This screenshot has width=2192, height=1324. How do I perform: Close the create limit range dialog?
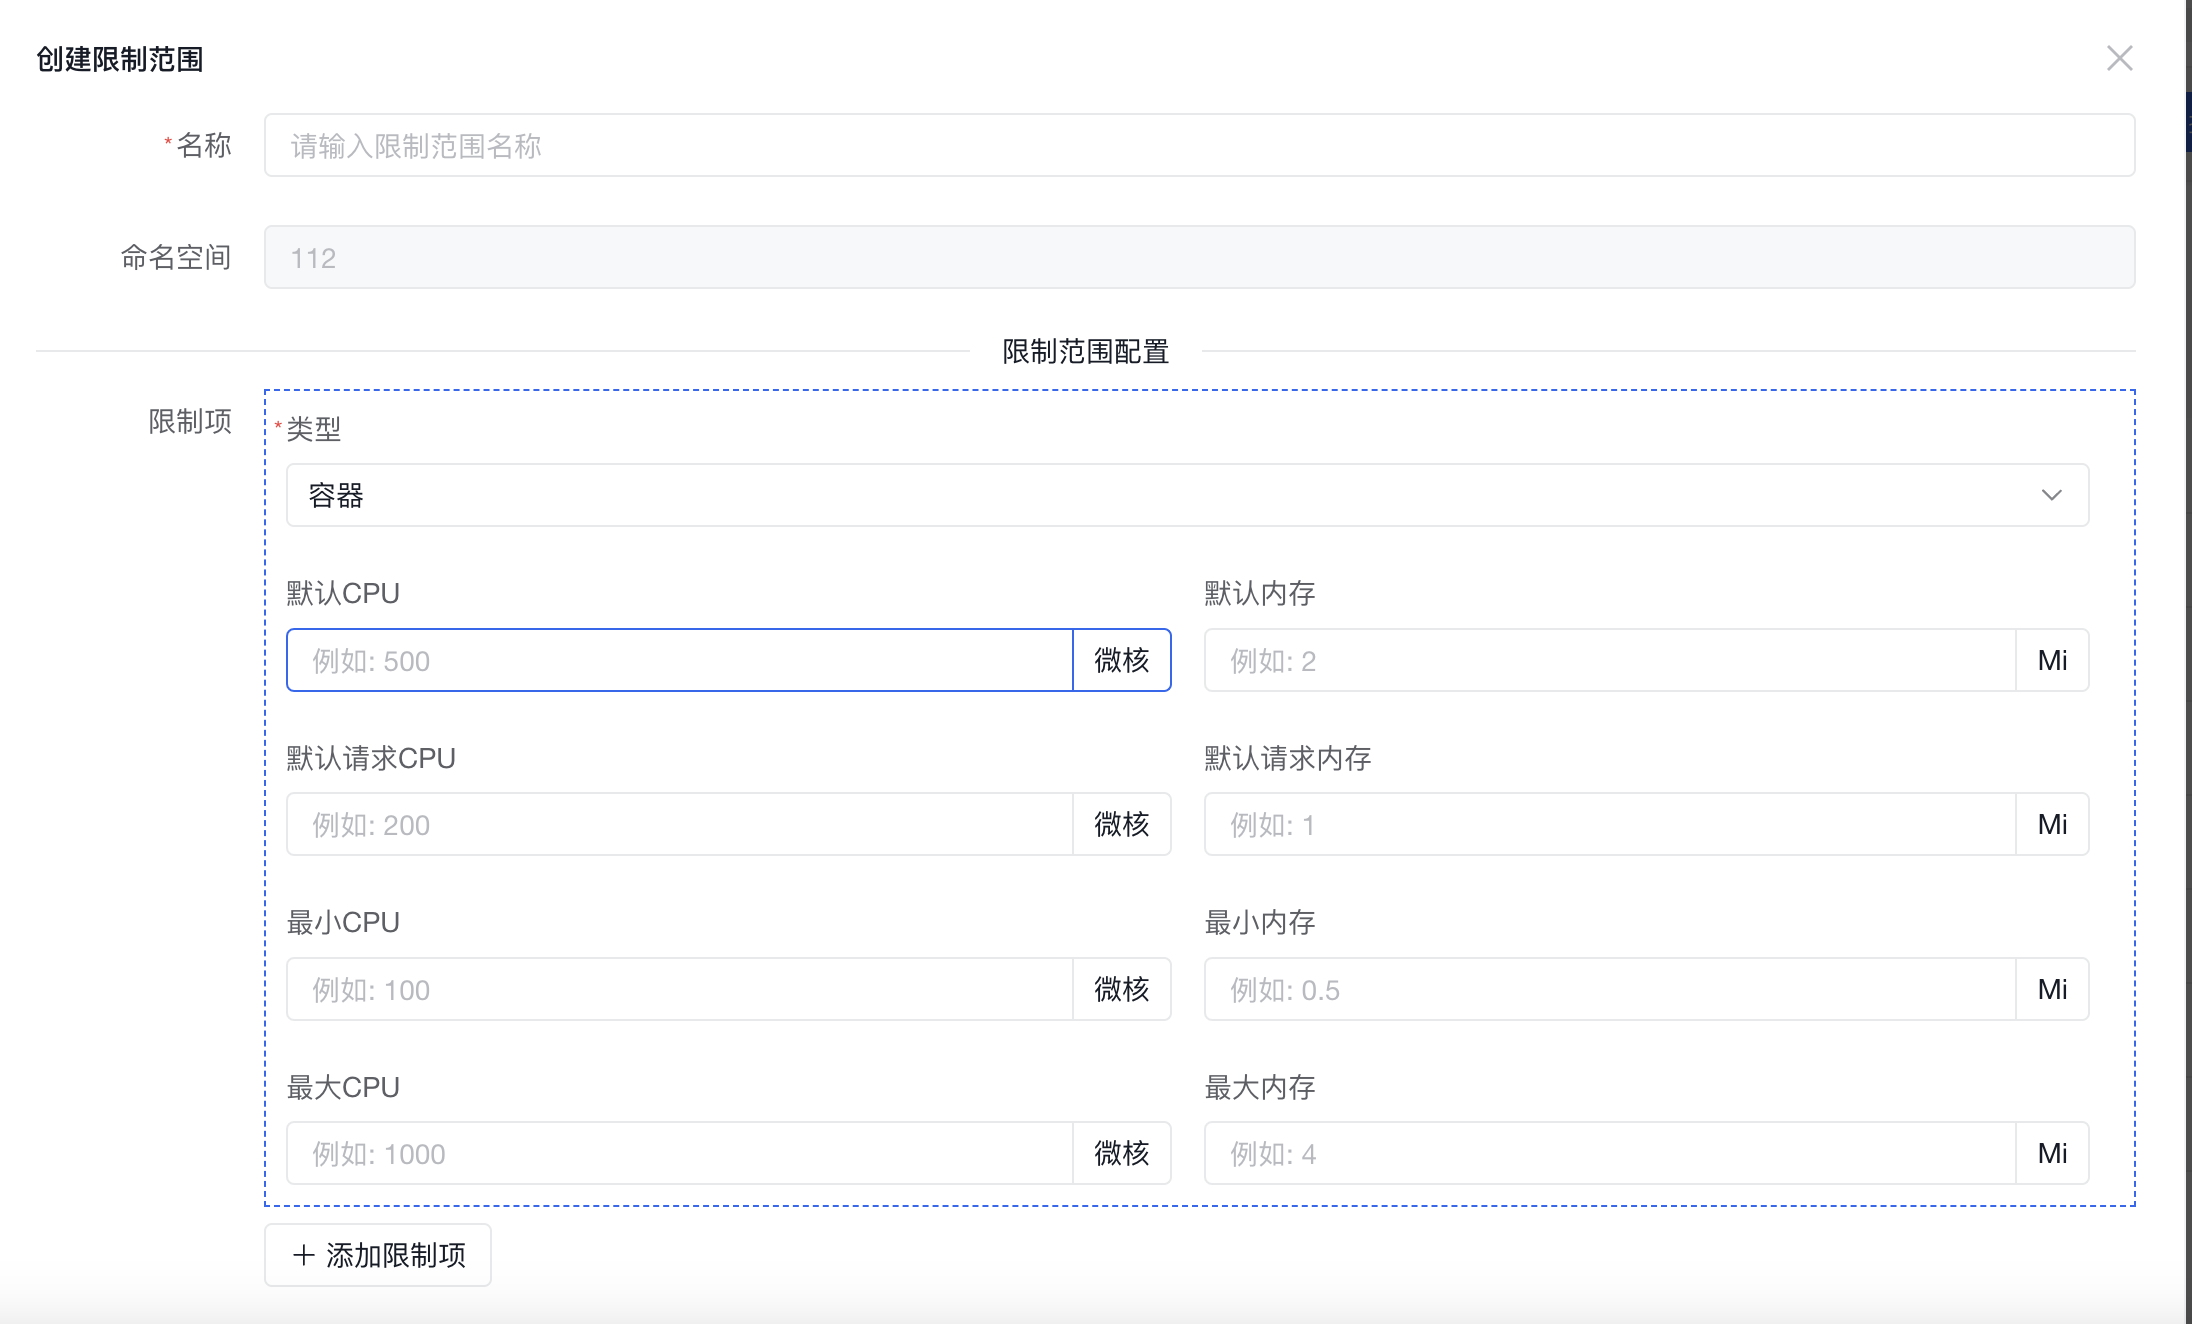tap(2119, 59)
